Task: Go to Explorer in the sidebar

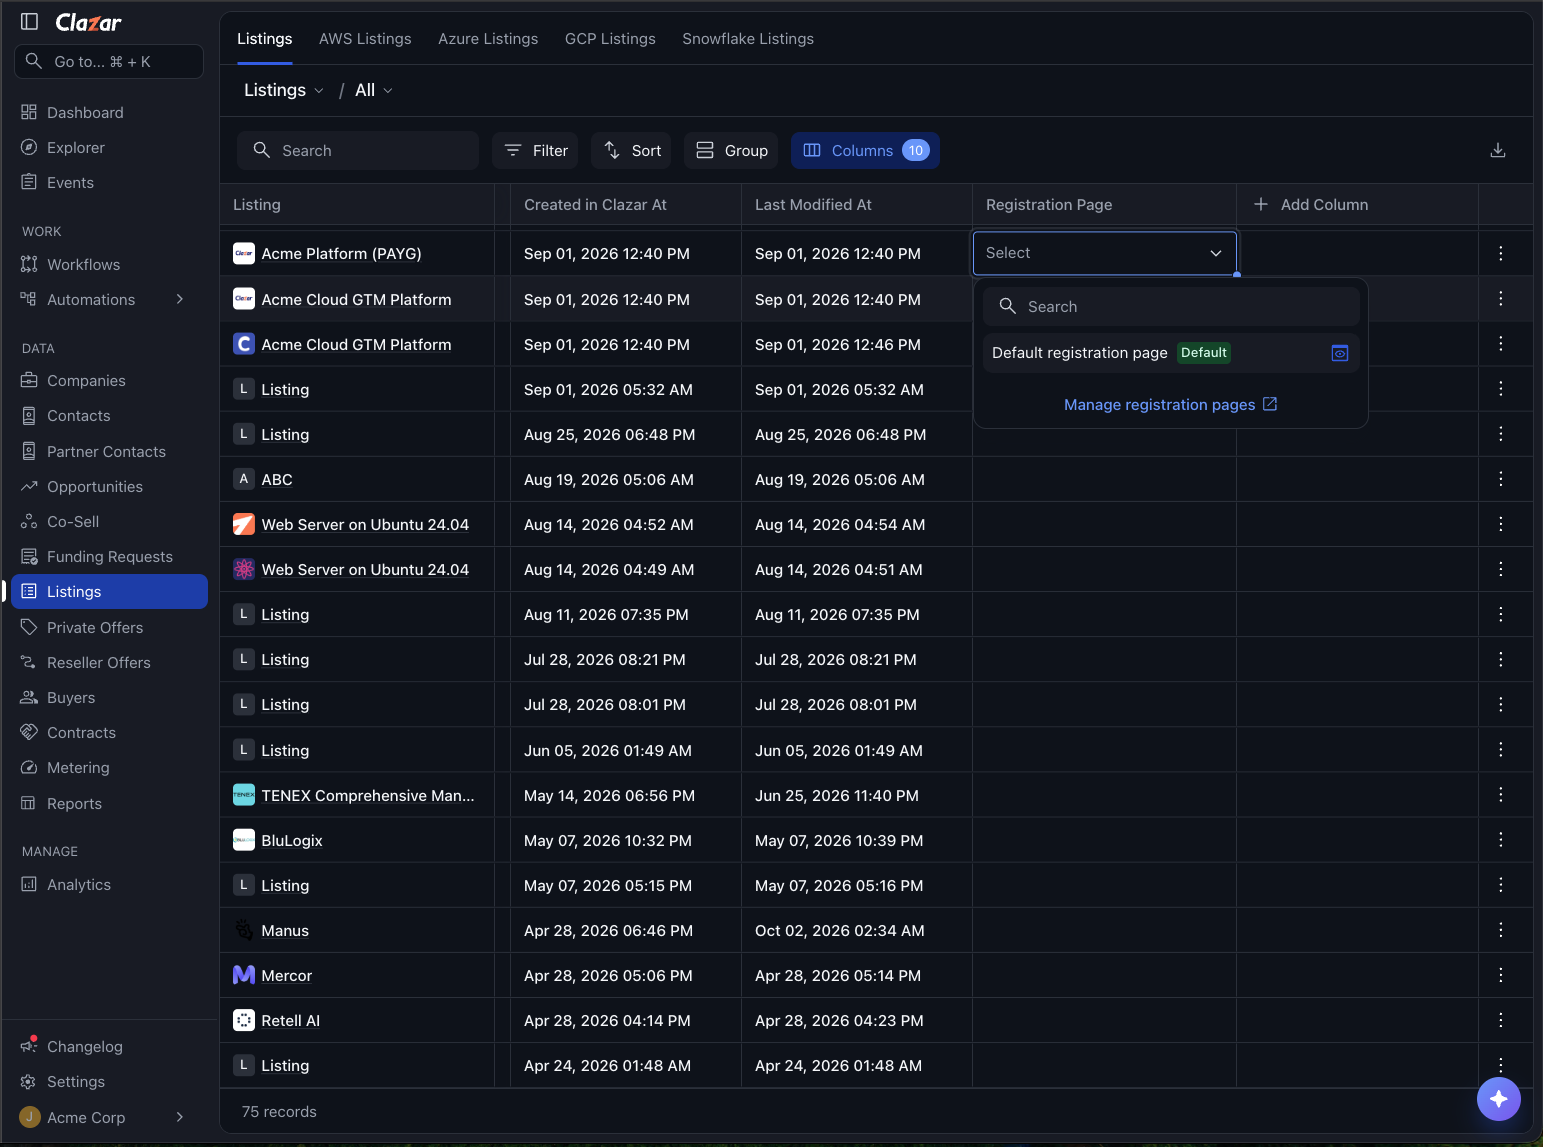Action: (110, 147)
